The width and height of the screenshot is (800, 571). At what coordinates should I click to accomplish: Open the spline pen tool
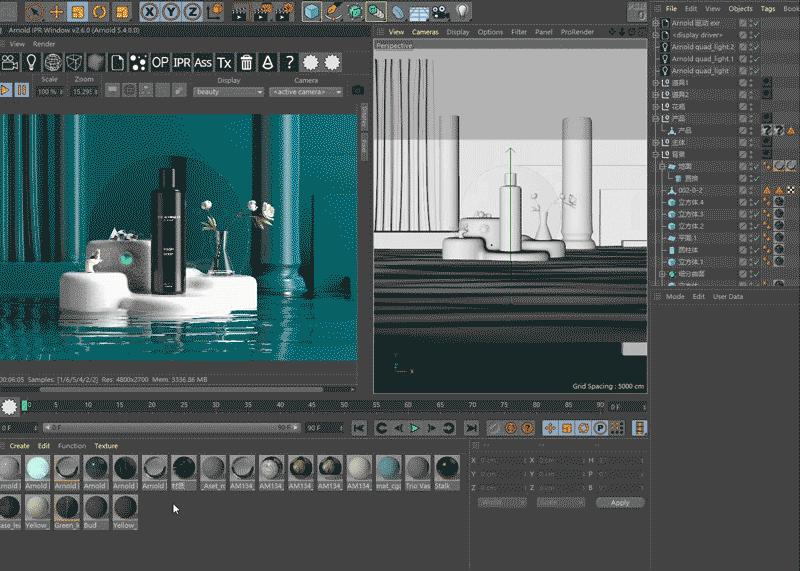(x=333, y=11)
